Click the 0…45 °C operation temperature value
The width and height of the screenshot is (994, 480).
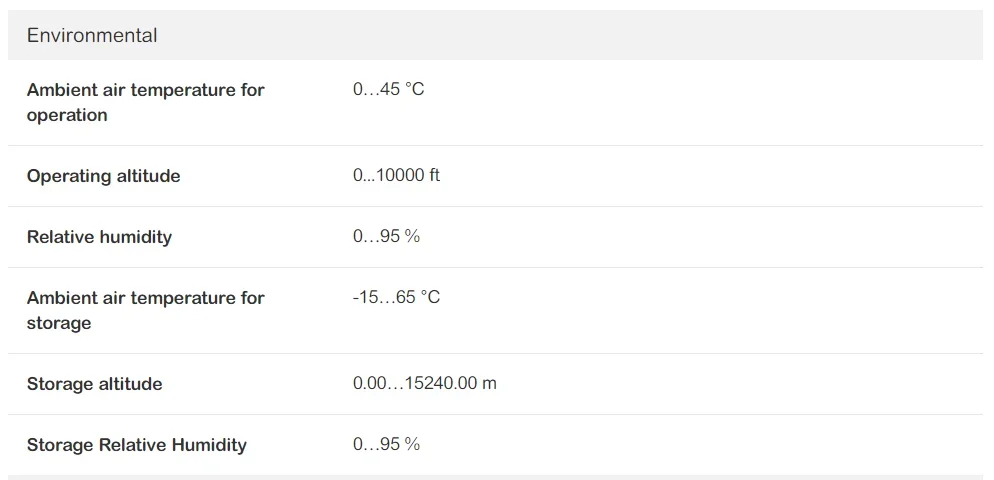point(389,89)
